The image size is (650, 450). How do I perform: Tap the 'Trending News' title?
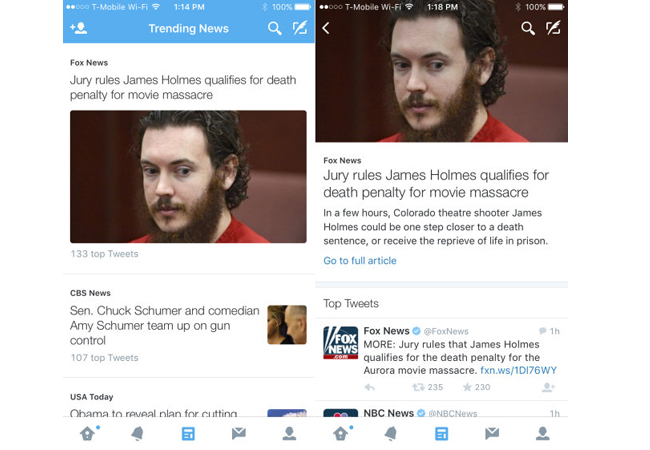[x=189, y=28]
